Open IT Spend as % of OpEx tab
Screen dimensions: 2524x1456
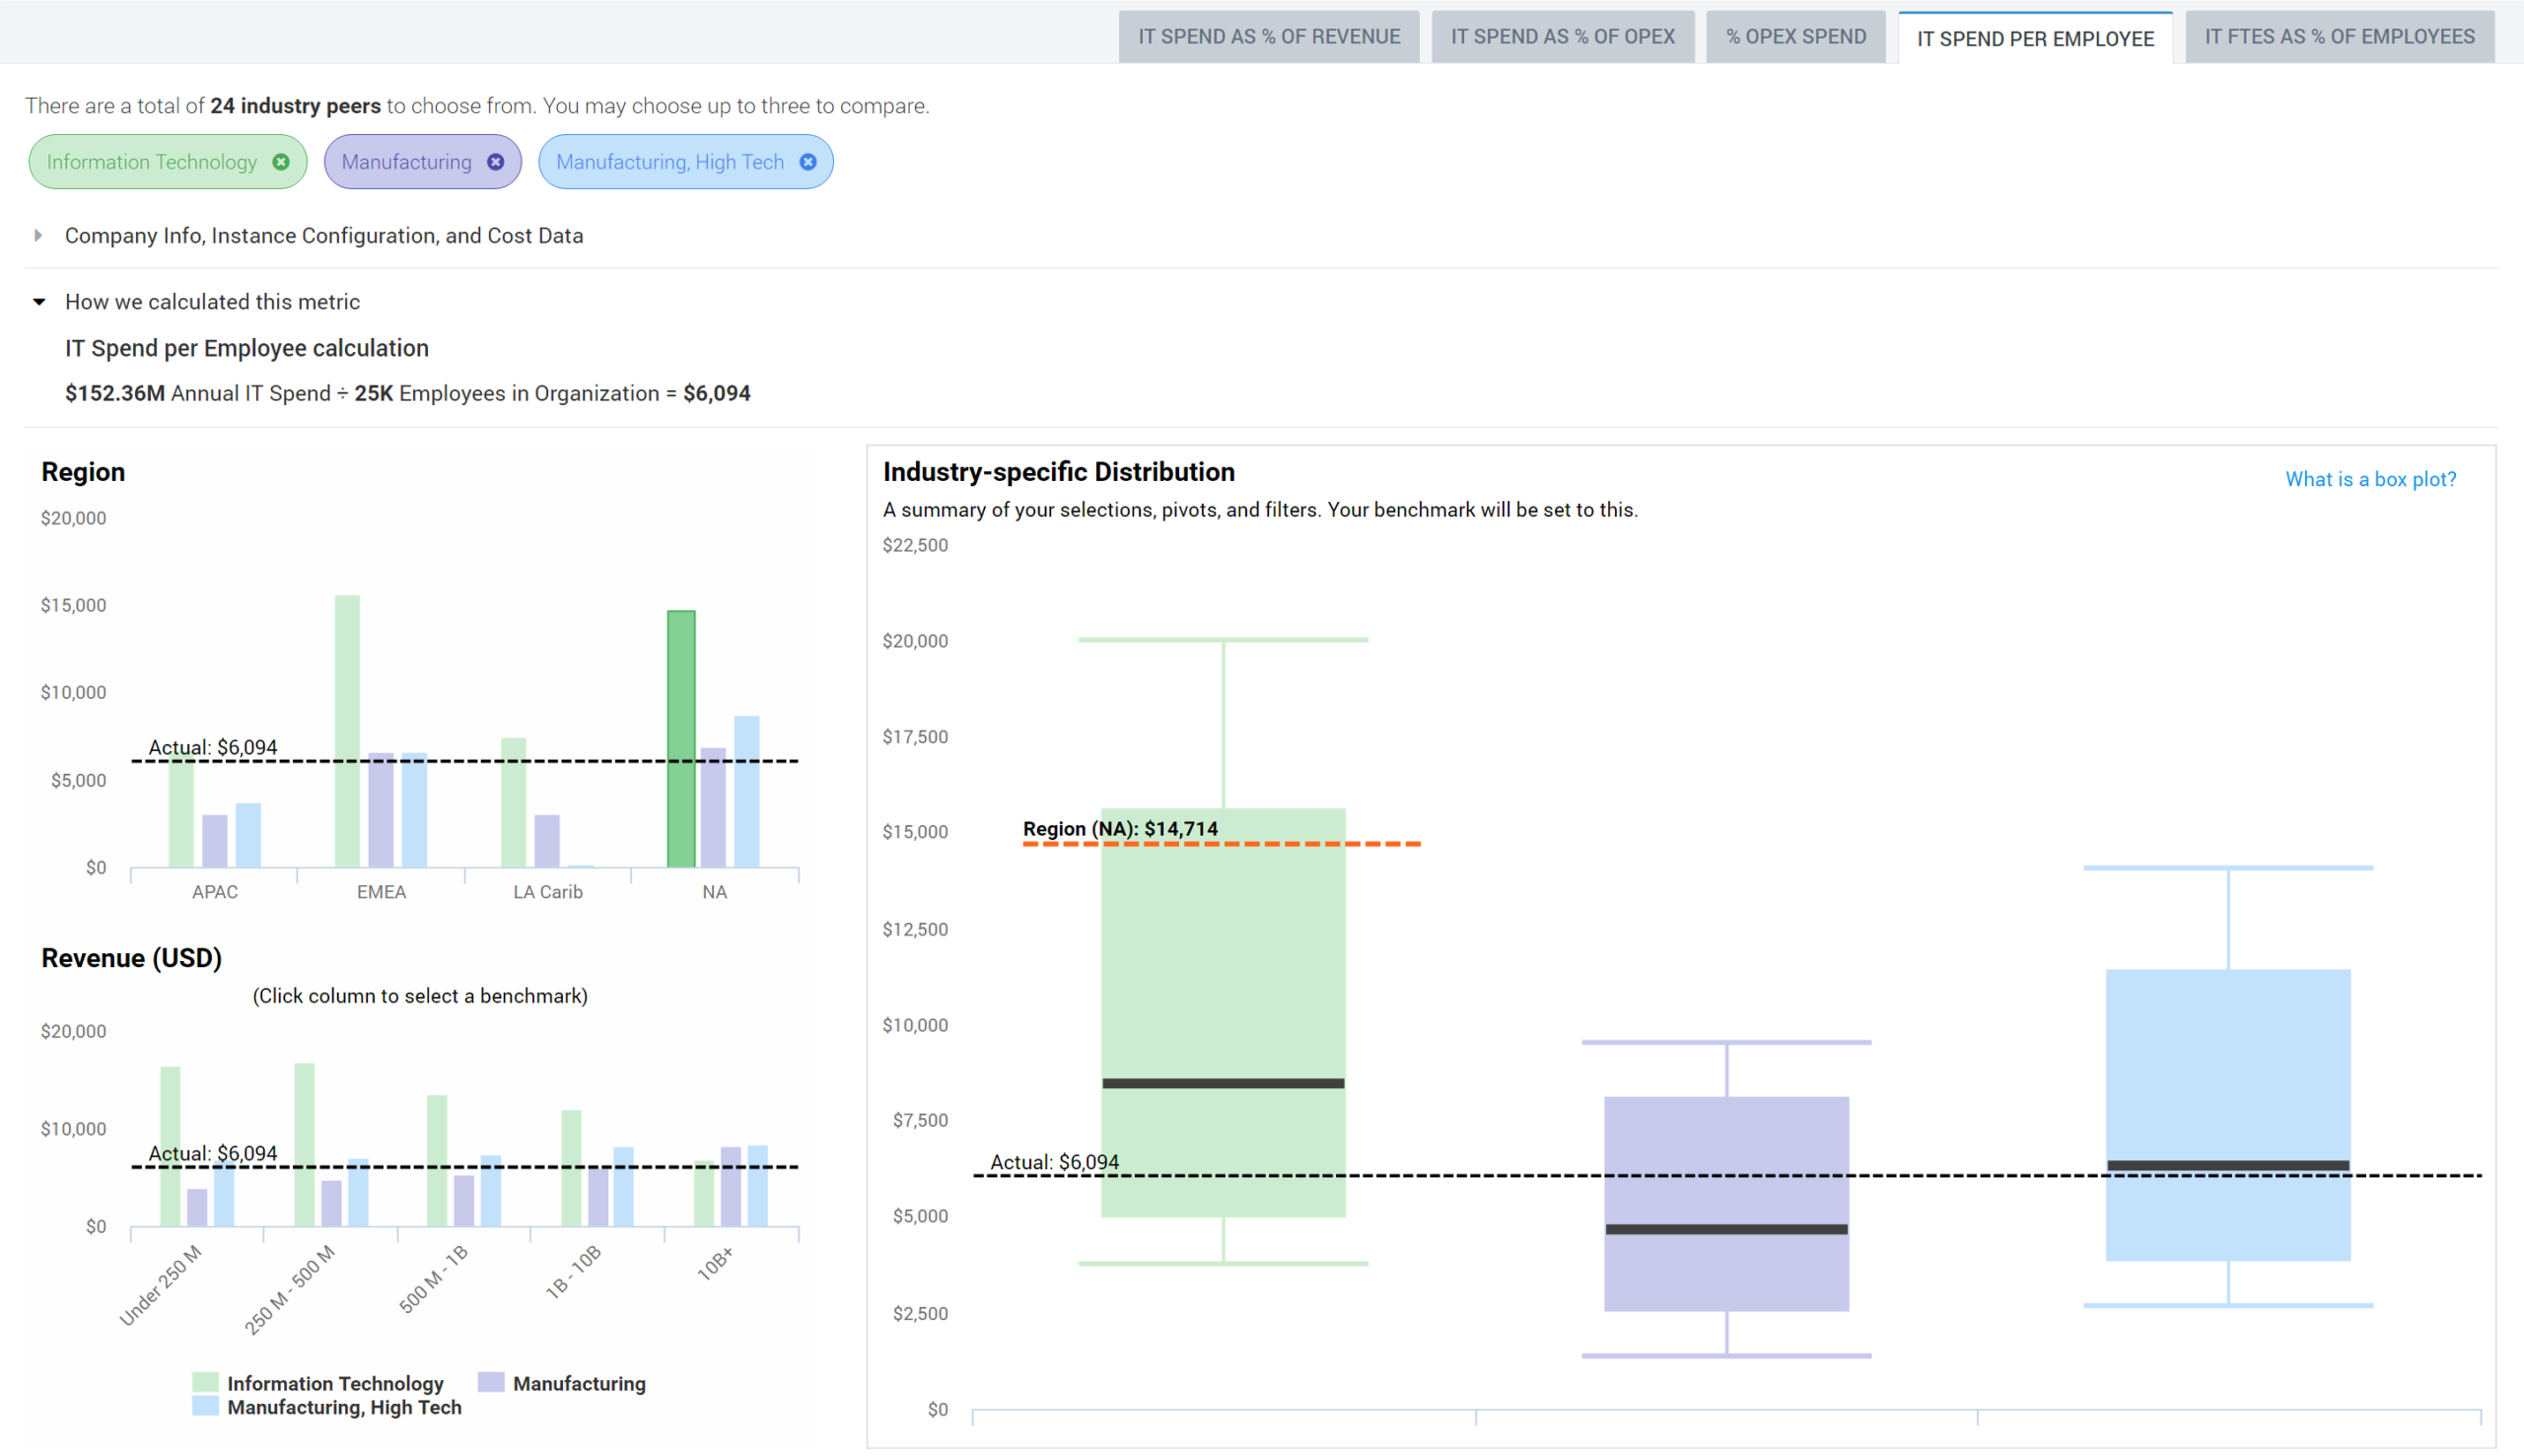[1562, 37]
